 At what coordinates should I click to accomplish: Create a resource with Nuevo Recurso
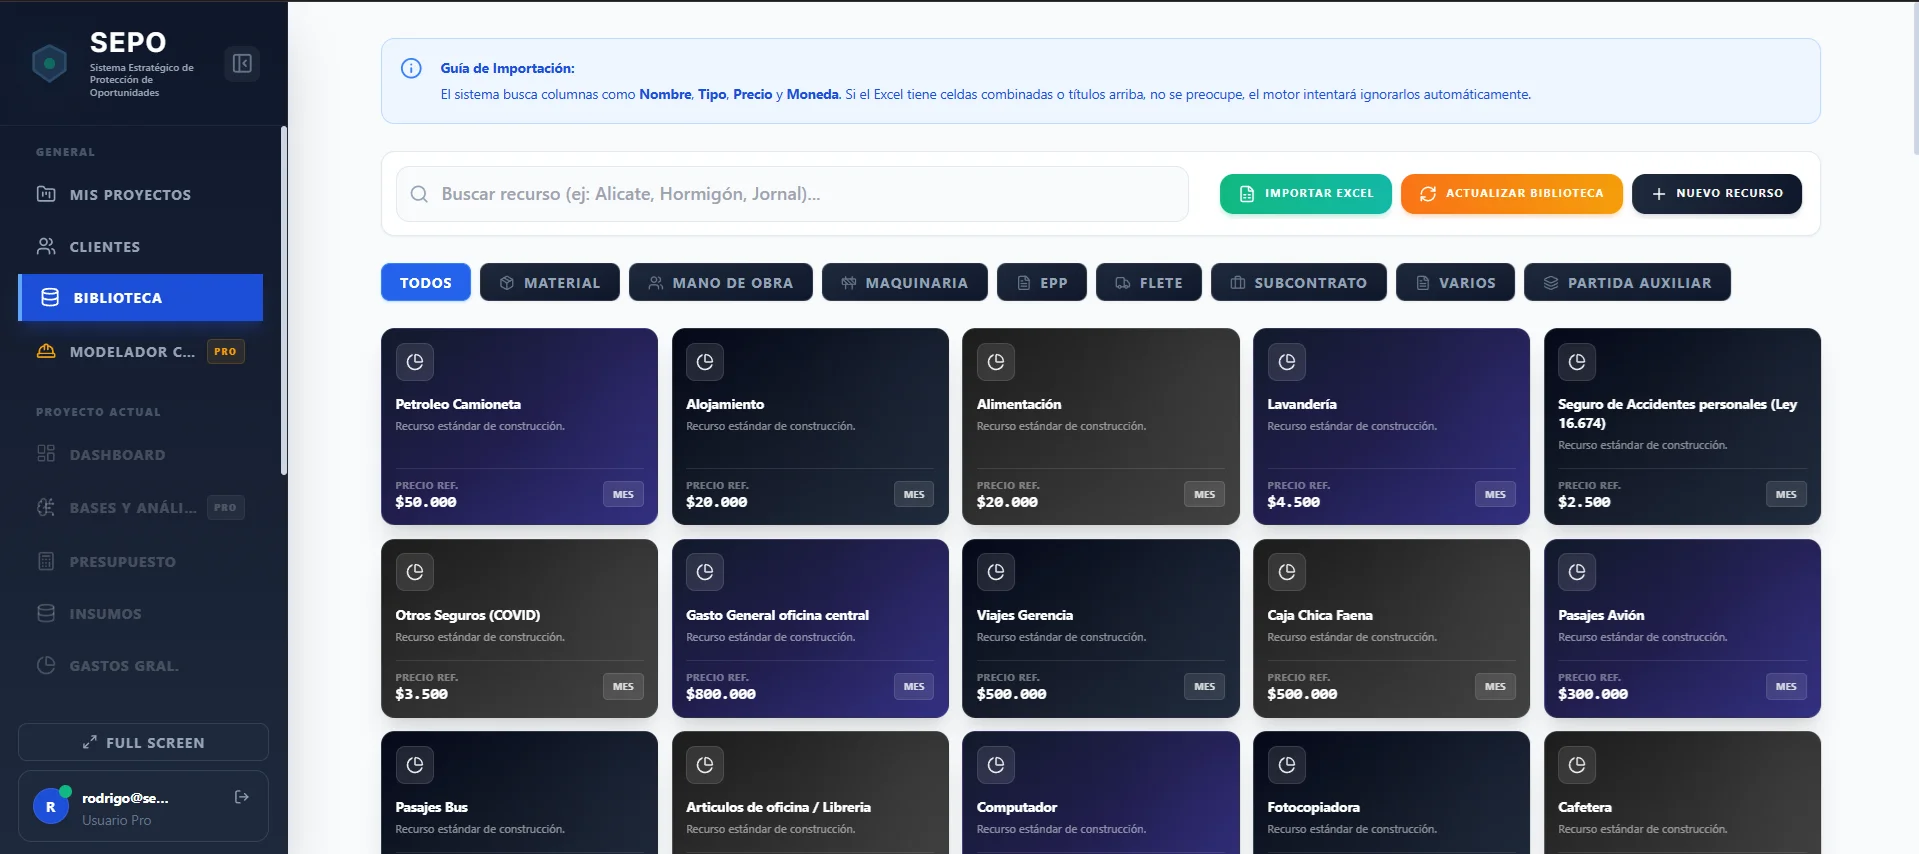[1716, 194]
